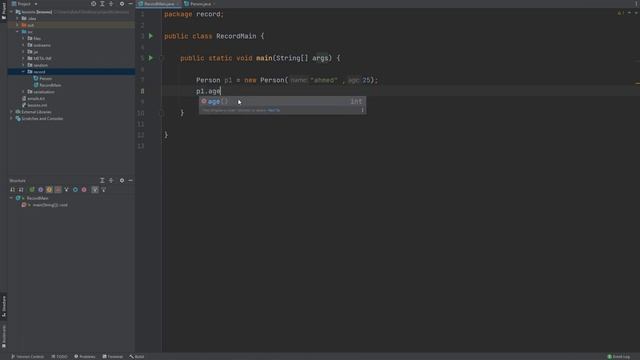Open the Project view dropdown
The width and height of the screenshot is (640, 360).
tap(24, 4)
